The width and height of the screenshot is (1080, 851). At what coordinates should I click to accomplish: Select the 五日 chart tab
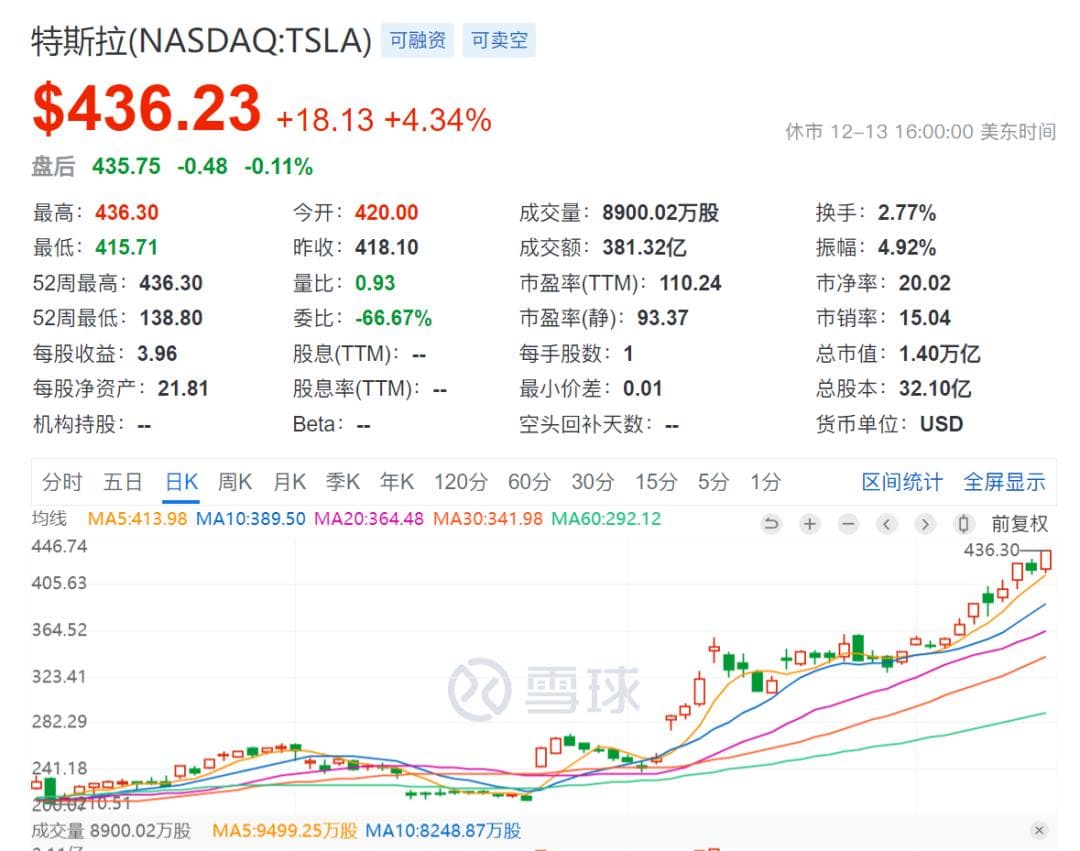point(123,482)
